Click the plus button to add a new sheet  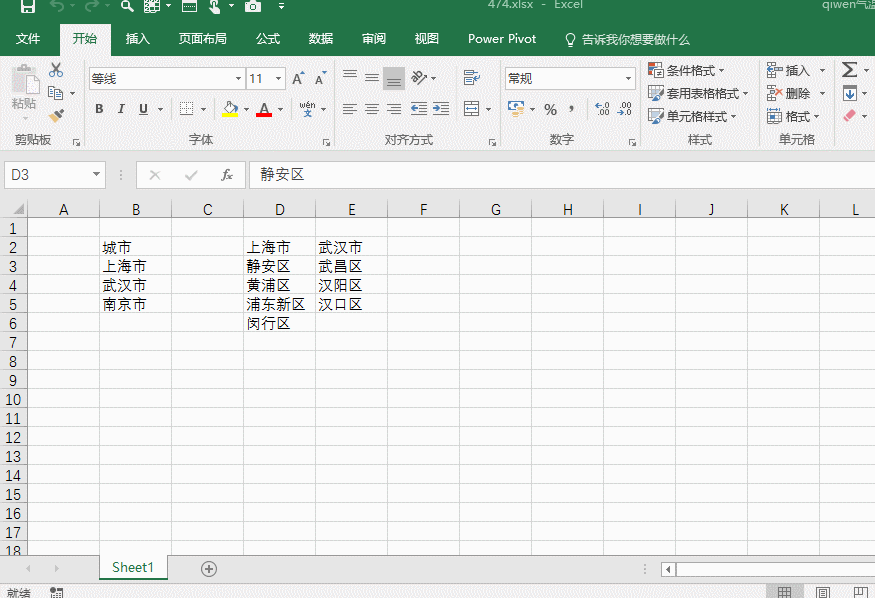coord(209,568)
